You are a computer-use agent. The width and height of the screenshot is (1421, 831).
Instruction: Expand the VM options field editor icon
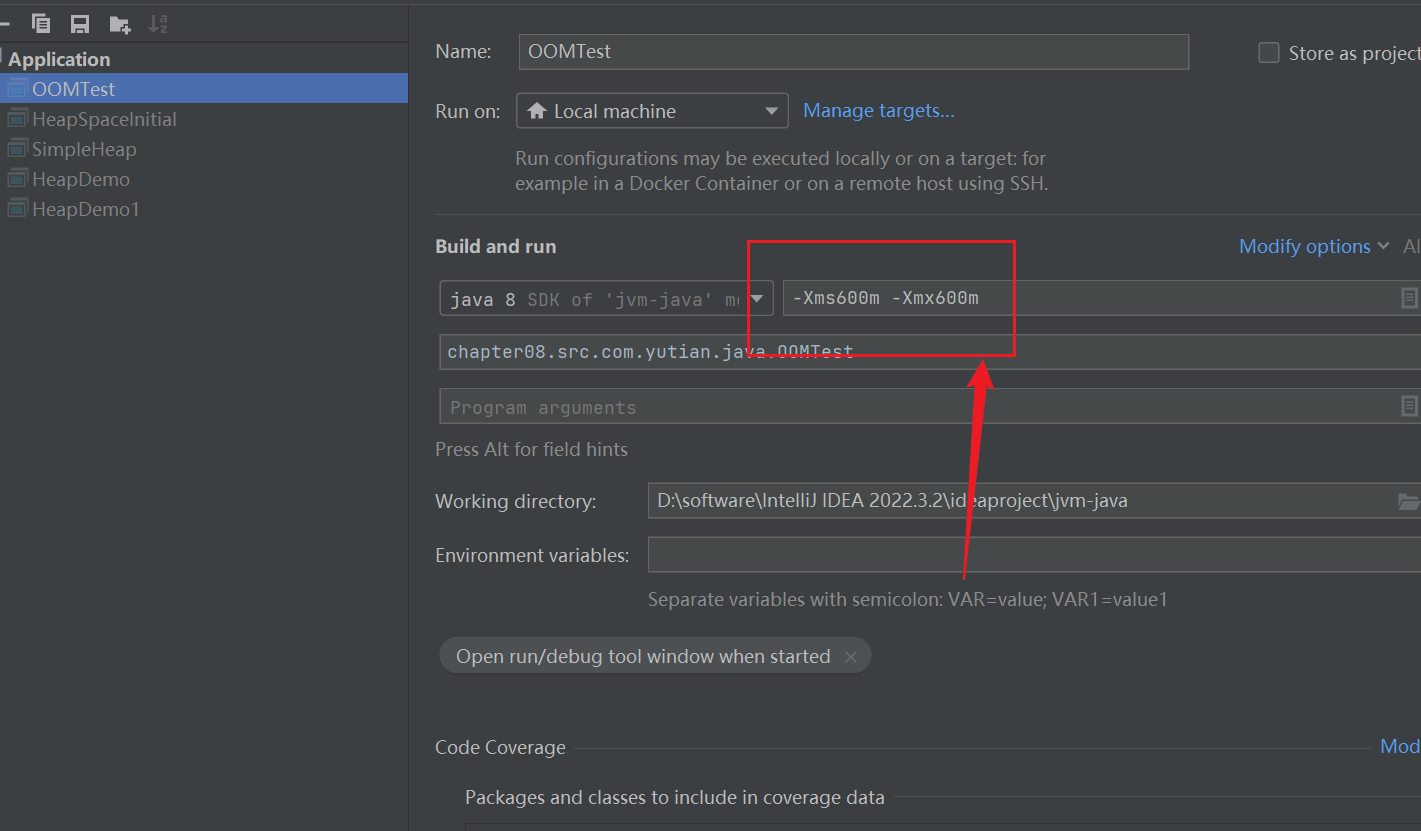point(1409,298)
